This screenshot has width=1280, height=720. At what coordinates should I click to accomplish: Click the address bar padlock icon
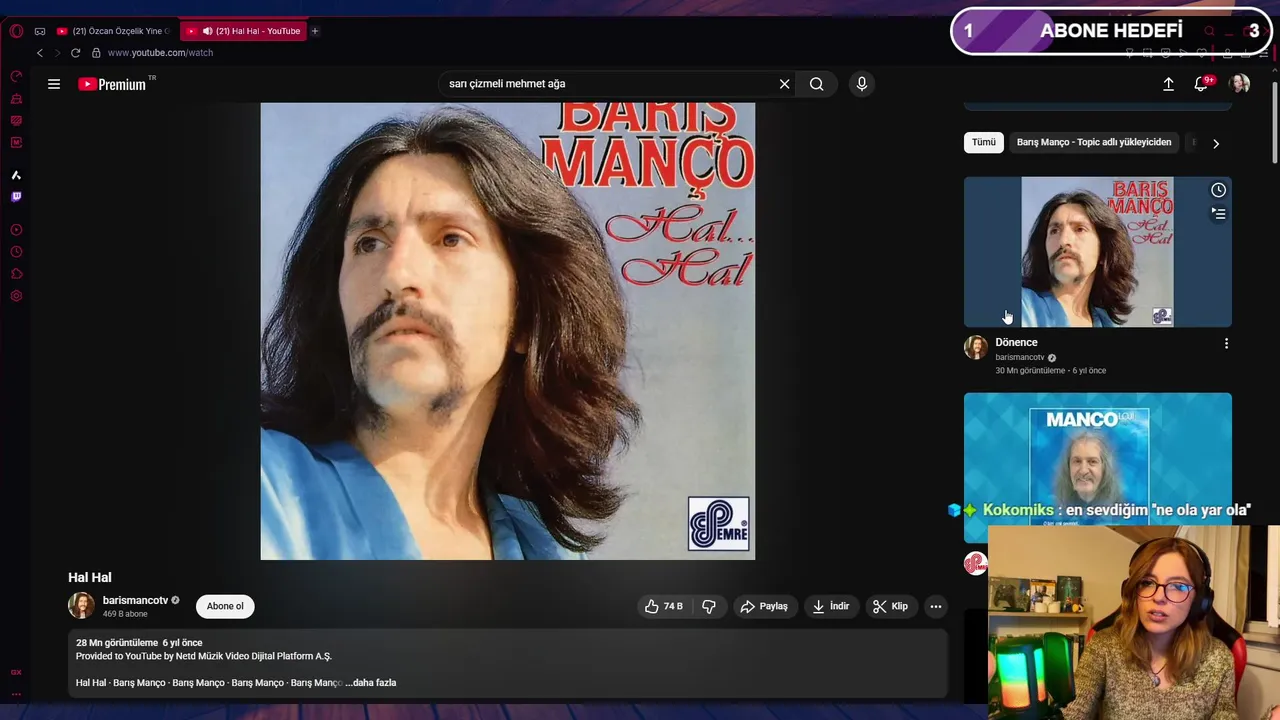pyautogui.click(x=96, y=53)
